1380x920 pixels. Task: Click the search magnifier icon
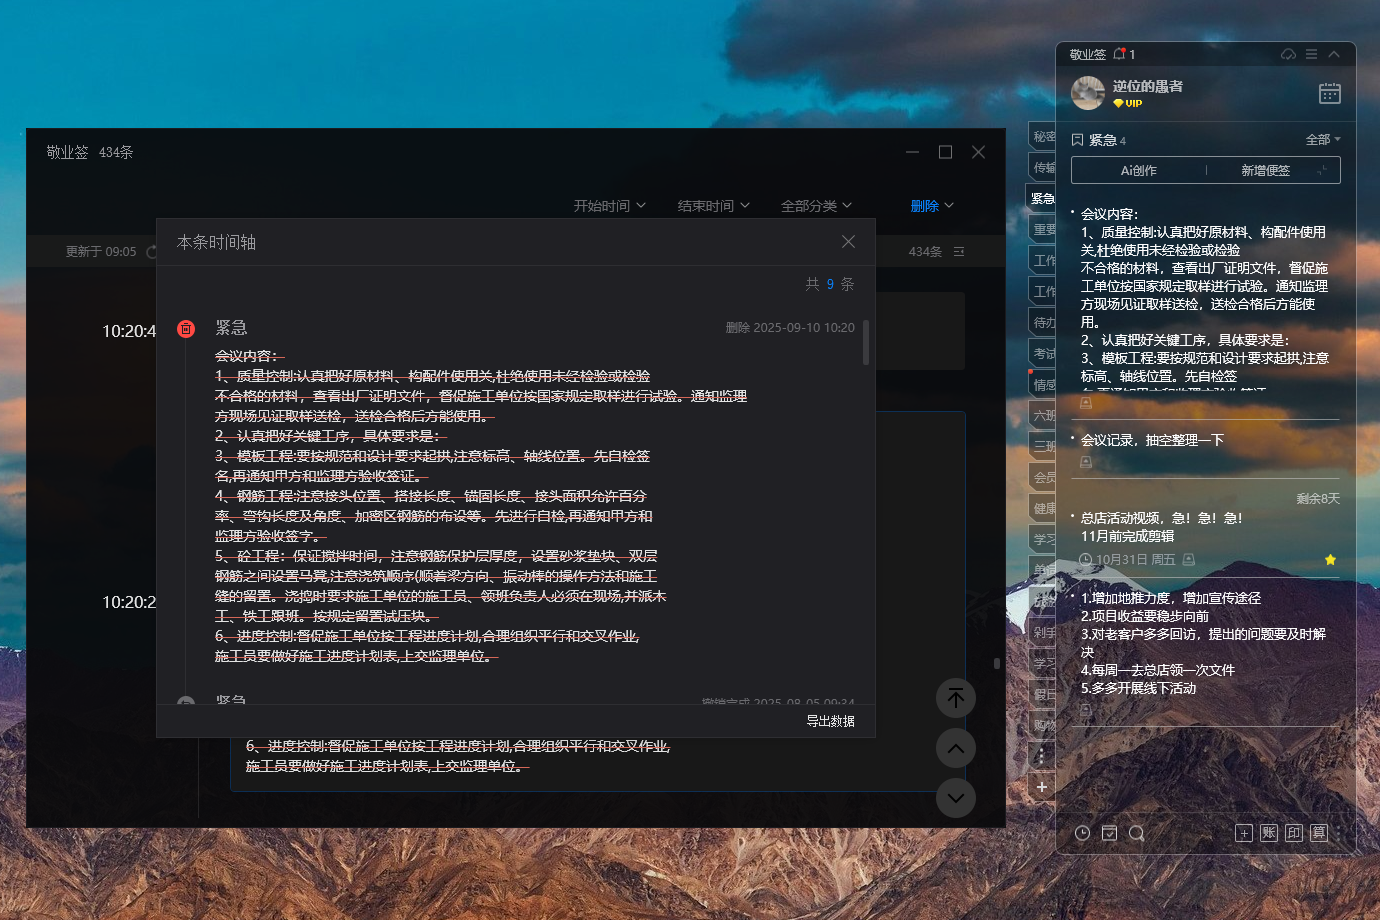(x=1136, y=833)
